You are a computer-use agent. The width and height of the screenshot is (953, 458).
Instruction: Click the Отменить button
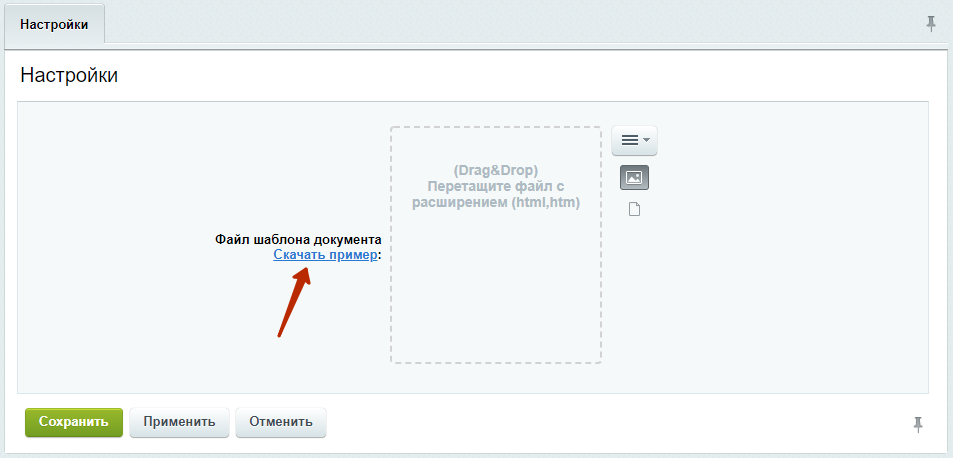(281, 422)
